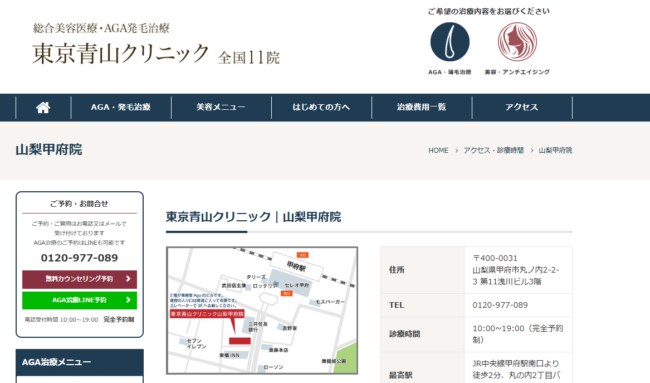This screenshot has width=650, height=383.
Task: Click the sidebar phone number 0120-977-089
Action: [79, 258]
